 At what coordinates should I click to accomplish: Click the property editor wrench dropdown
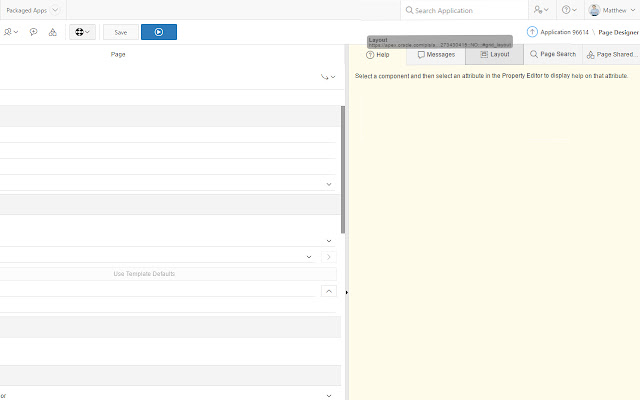coord(328,76)
